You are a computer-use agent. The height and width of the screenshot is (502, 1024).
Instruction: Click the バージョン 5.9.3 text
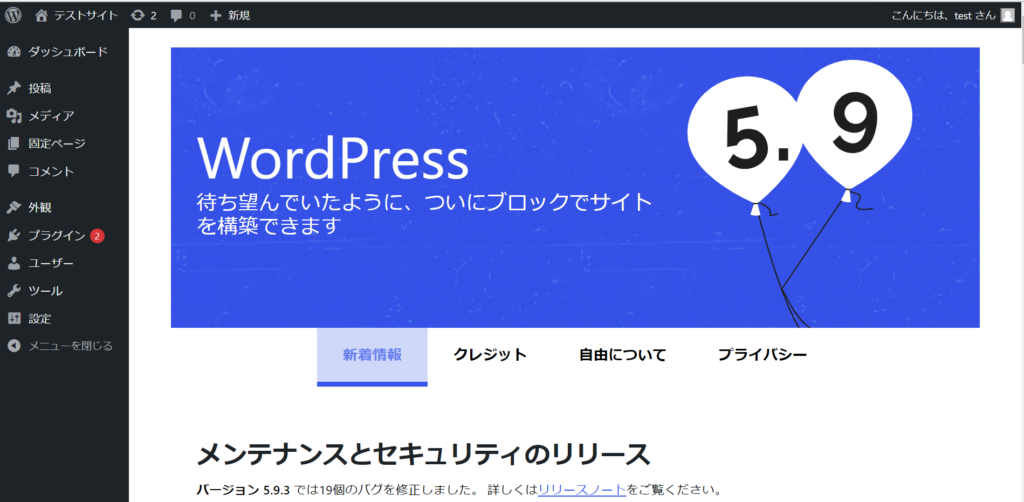(243, 490)
